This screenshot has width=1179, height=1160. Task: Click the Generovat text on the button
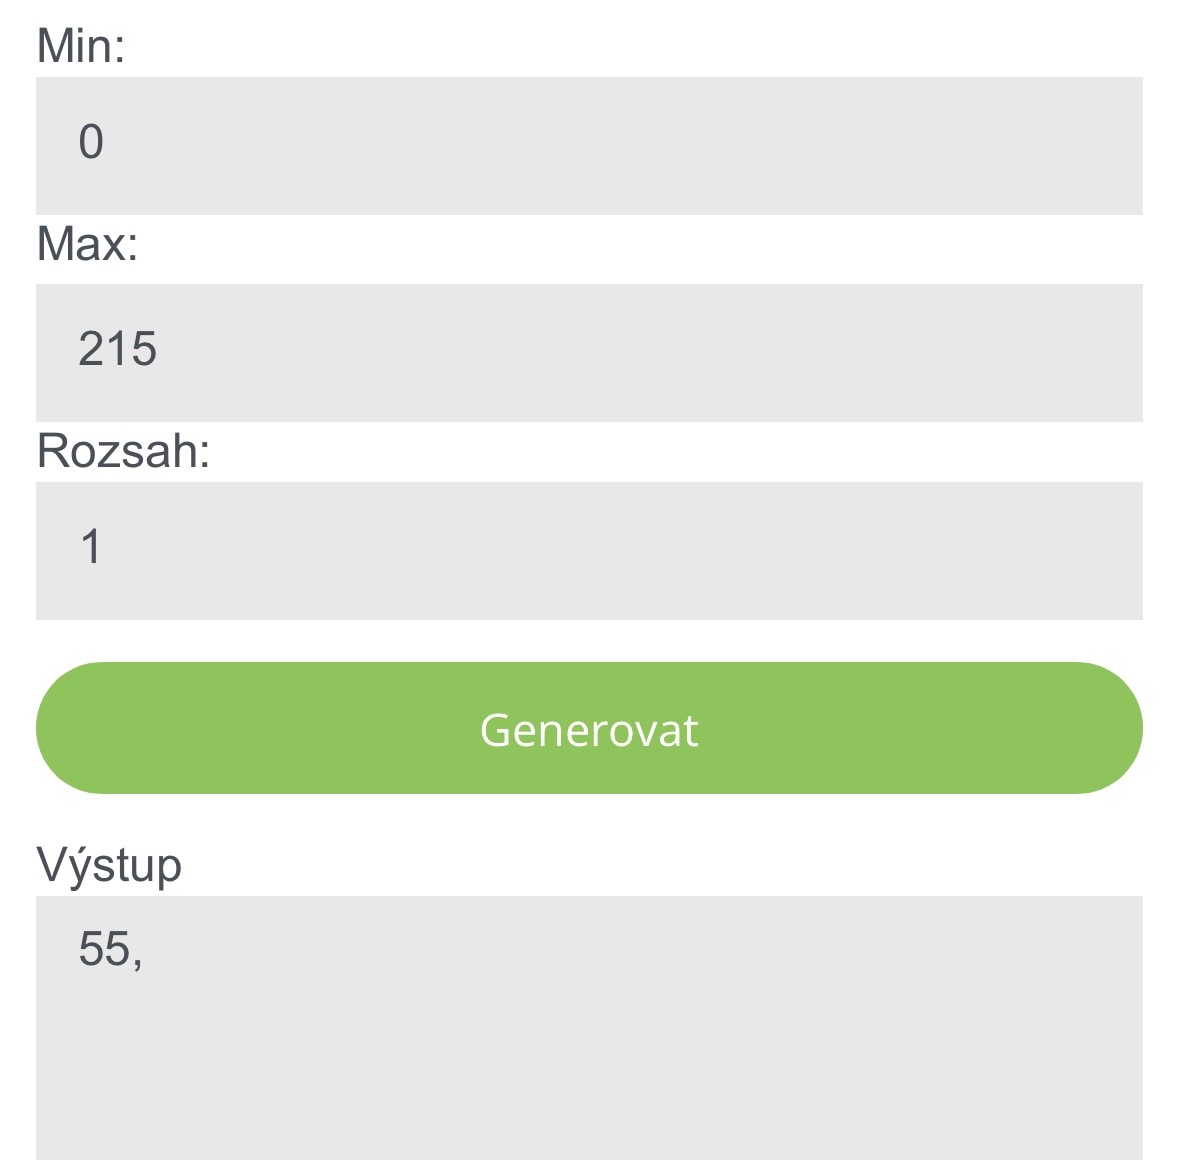pos(589,730)
